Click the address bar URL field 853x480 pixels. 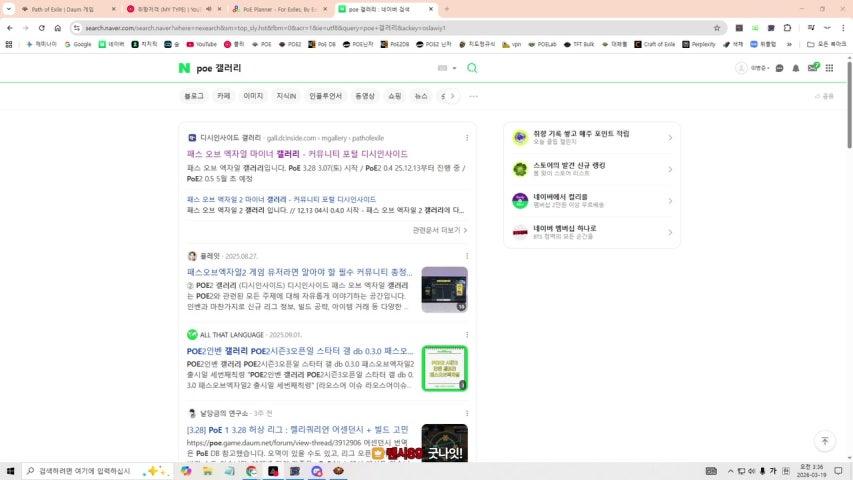pyautogui.click(x=397, y=28)
